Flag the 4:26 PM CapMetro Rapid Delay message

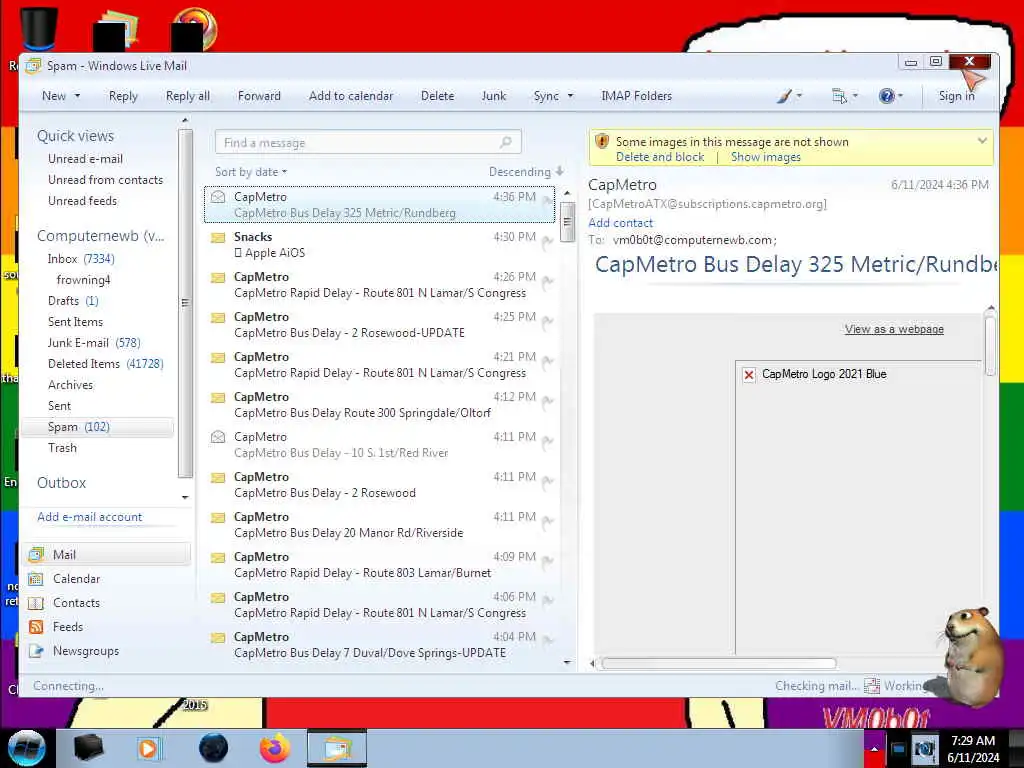[547, 282]
